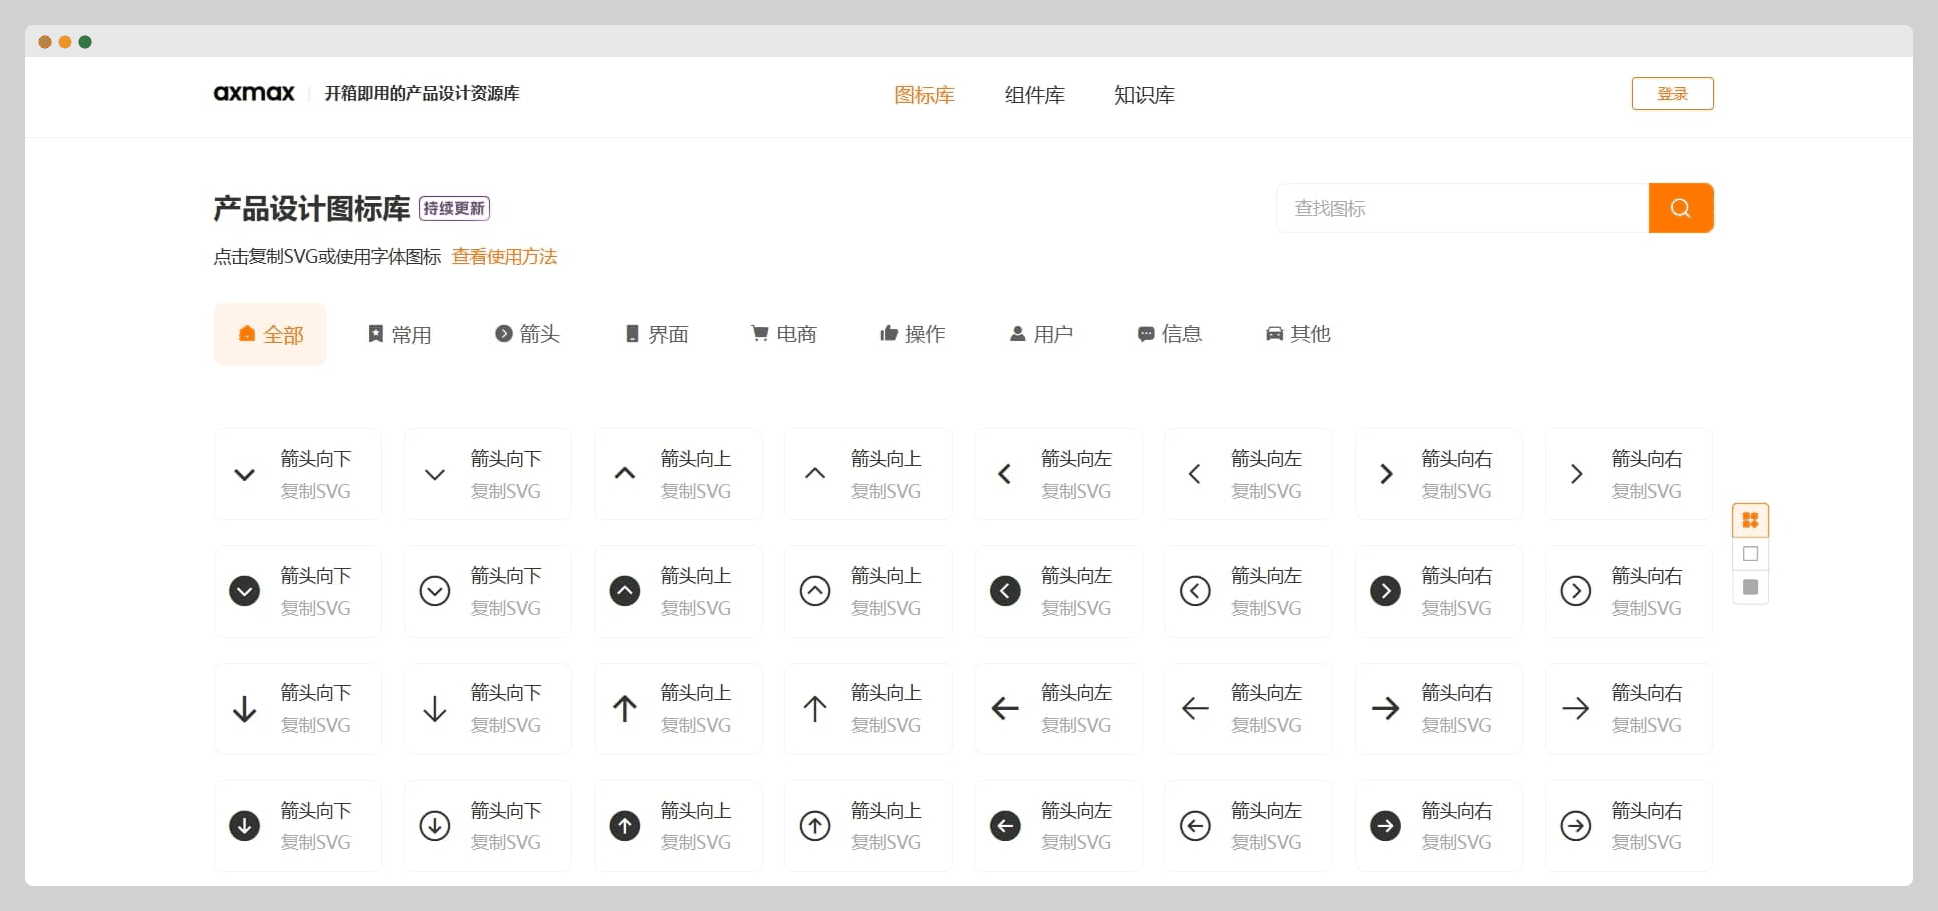This screenshot has width=1938, height=911.
Task: Copy the solid black circled left-arrow icon
Action: click(1005, 826)
